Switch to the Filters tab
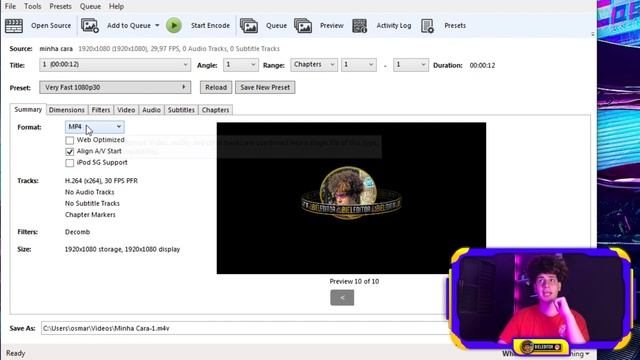The height and width of the screenshot is (360, 640). 101,110
